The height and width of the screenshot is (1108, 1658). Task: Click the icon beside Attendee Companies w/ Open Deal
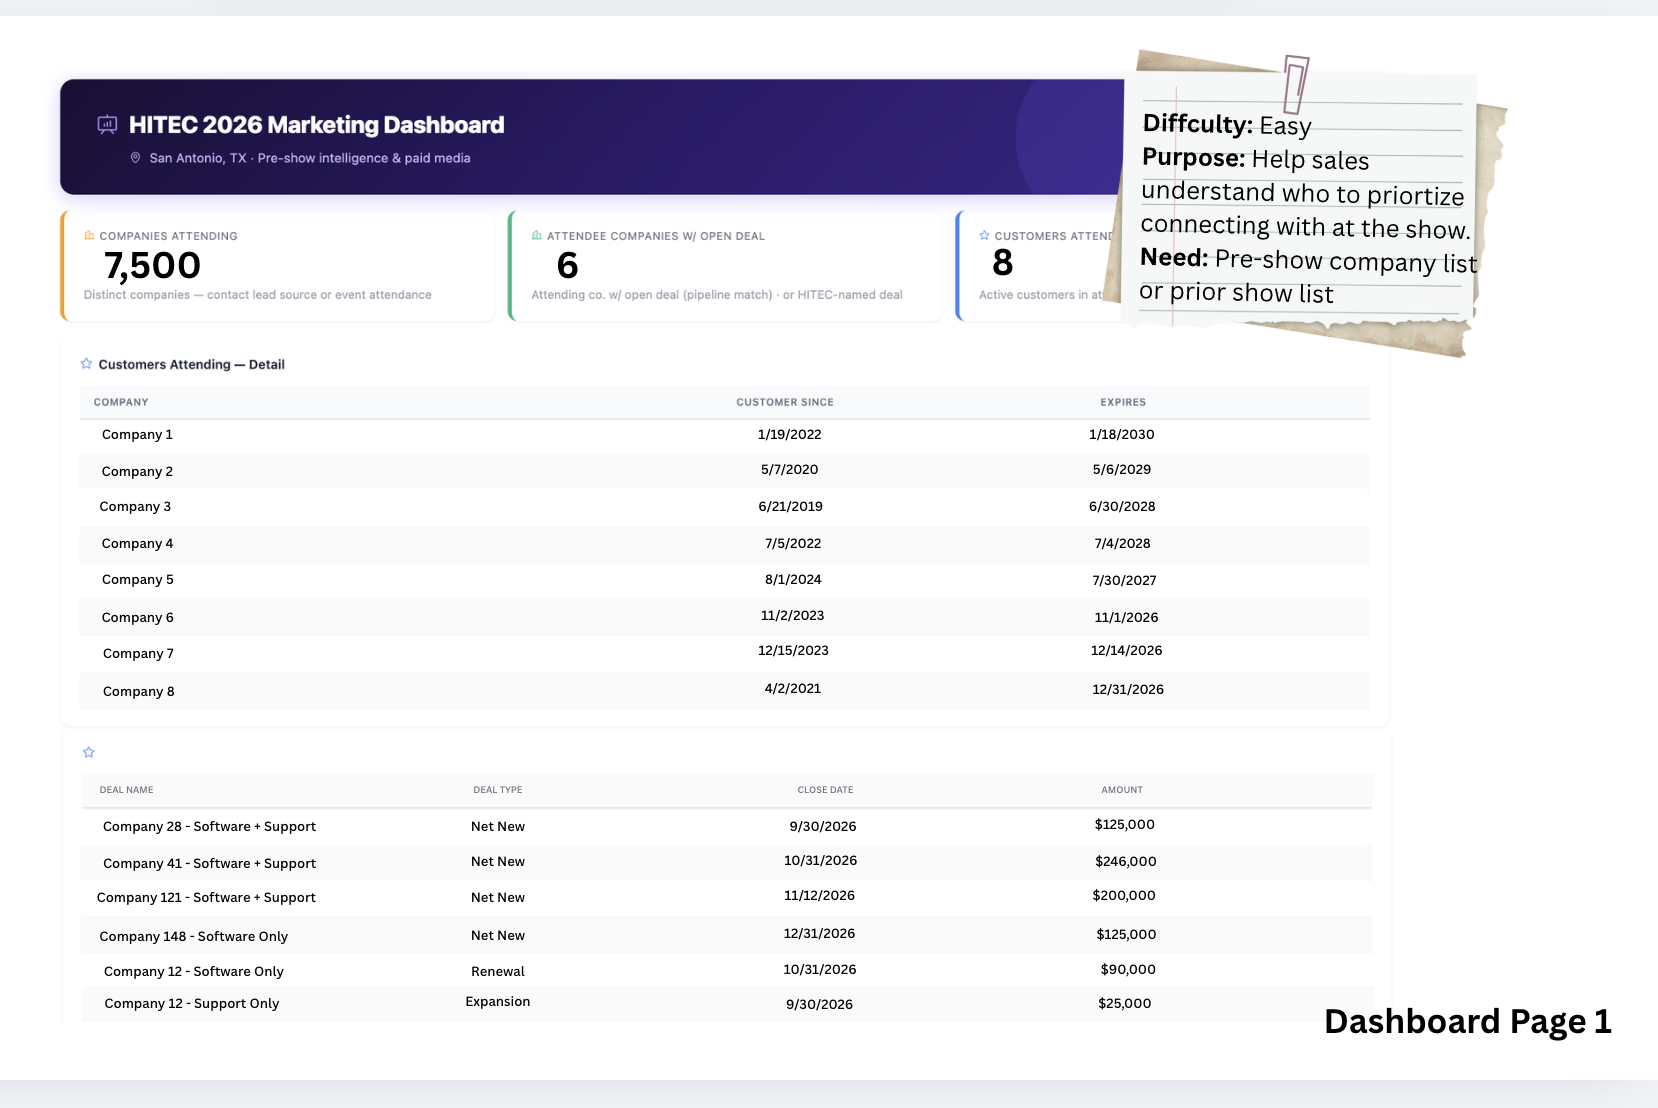tap(537, 236)
